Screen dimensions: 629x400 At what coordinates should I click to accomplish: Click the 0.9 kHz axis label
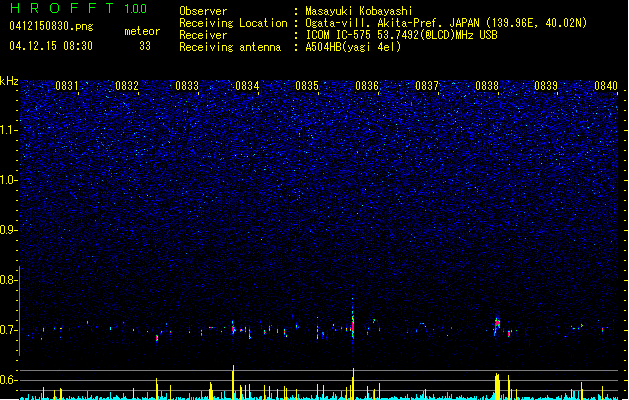tap(9, 230)
